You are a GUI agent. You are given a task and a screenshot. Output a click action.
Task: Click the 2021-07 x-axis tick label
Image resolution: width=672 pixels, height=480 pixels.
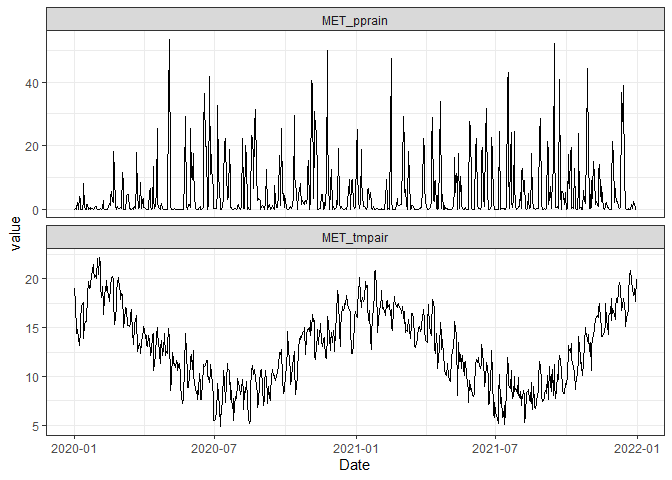(x=497, y=447)
